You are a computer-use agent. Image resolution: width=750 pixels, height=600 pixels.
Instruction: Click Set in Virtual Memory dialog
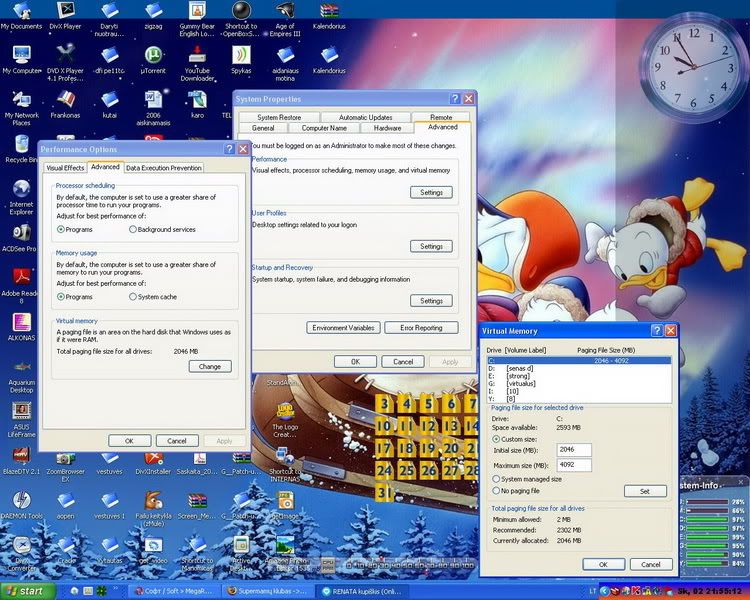(x=645, y=491)
